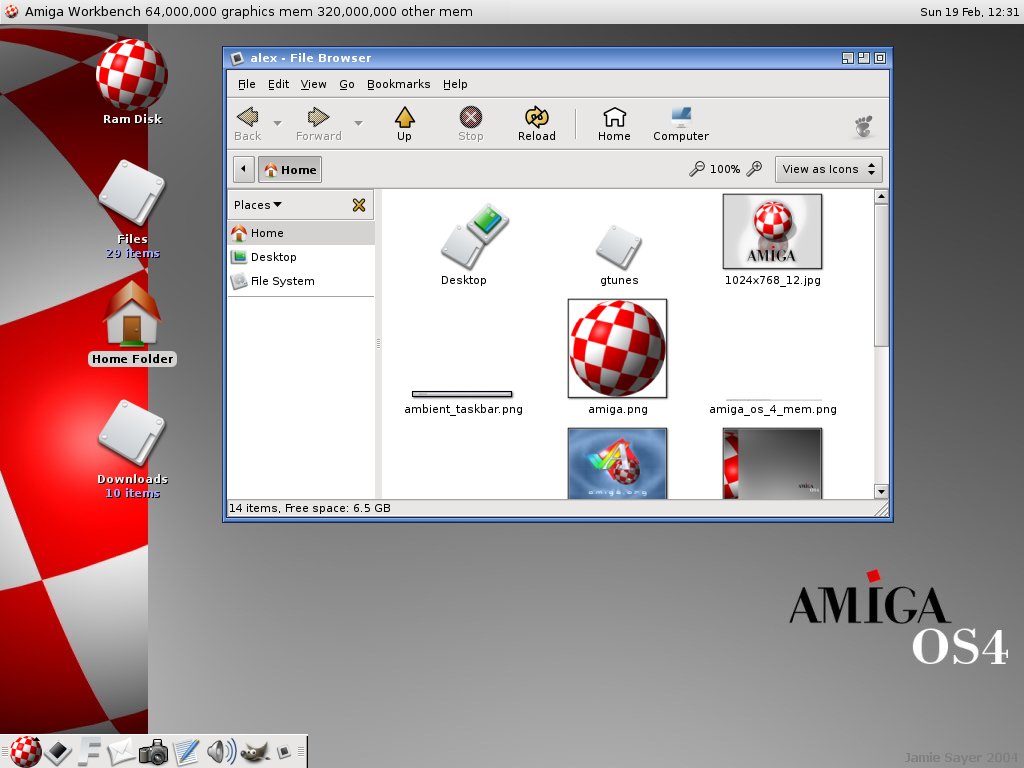Screen dimensions: 1024x768
Task: Launch GIMP from the taskbar
Action: point(255,752)
